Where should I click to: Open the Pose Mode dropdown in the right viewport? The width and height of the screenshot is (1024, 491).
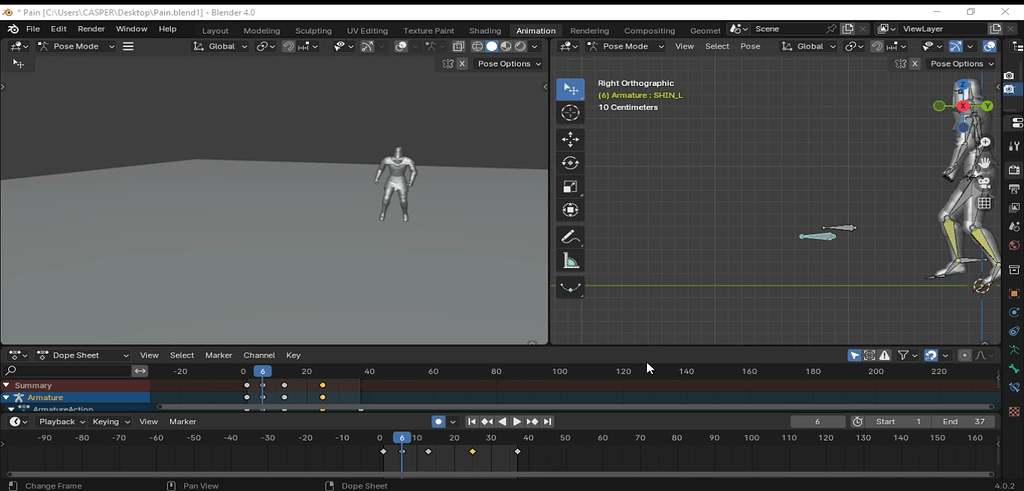tap(626, 46)
